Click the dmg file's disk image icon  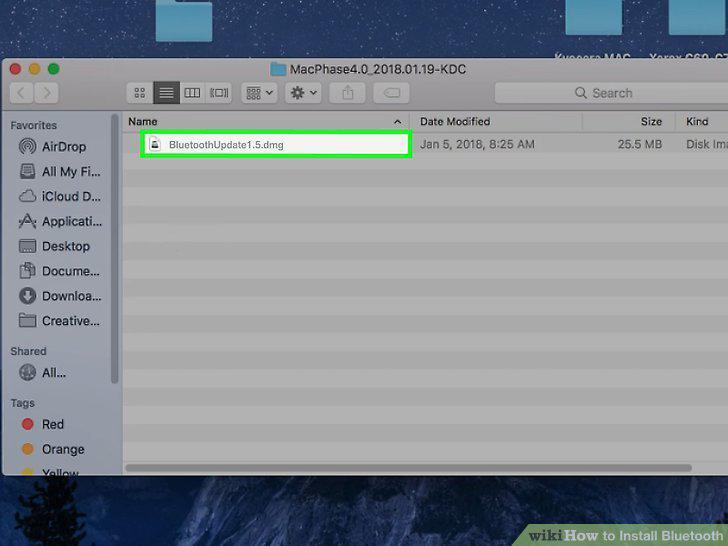155,144
